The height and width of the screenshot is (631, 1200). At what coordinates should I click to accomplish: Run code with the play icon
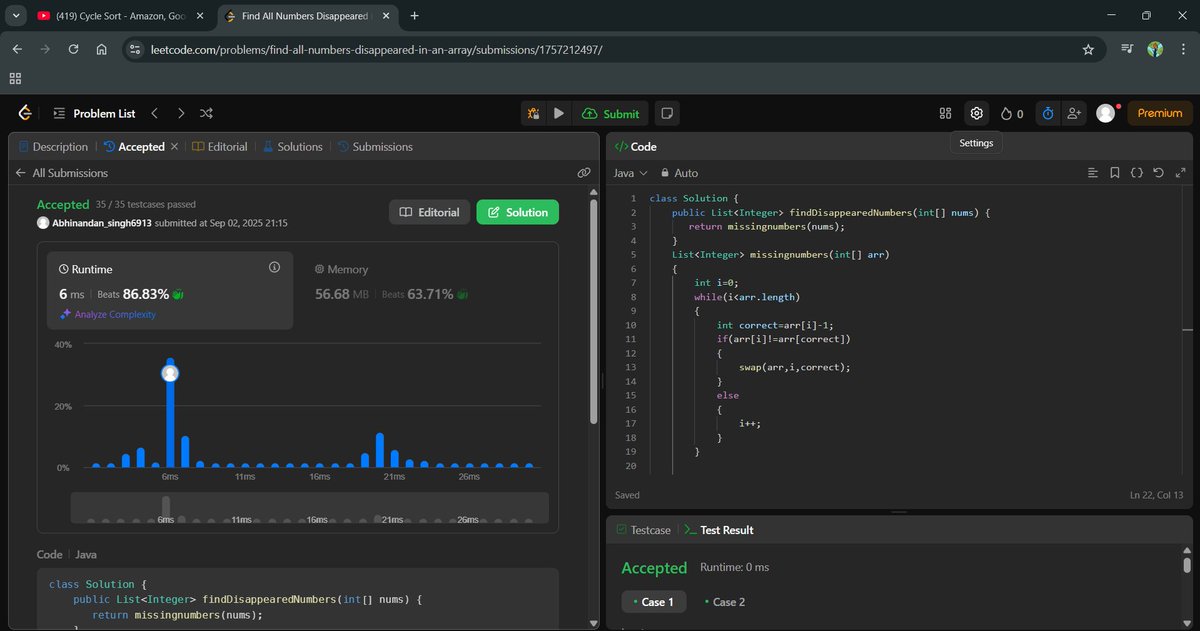pyautogui.click(x=559, y=113)
